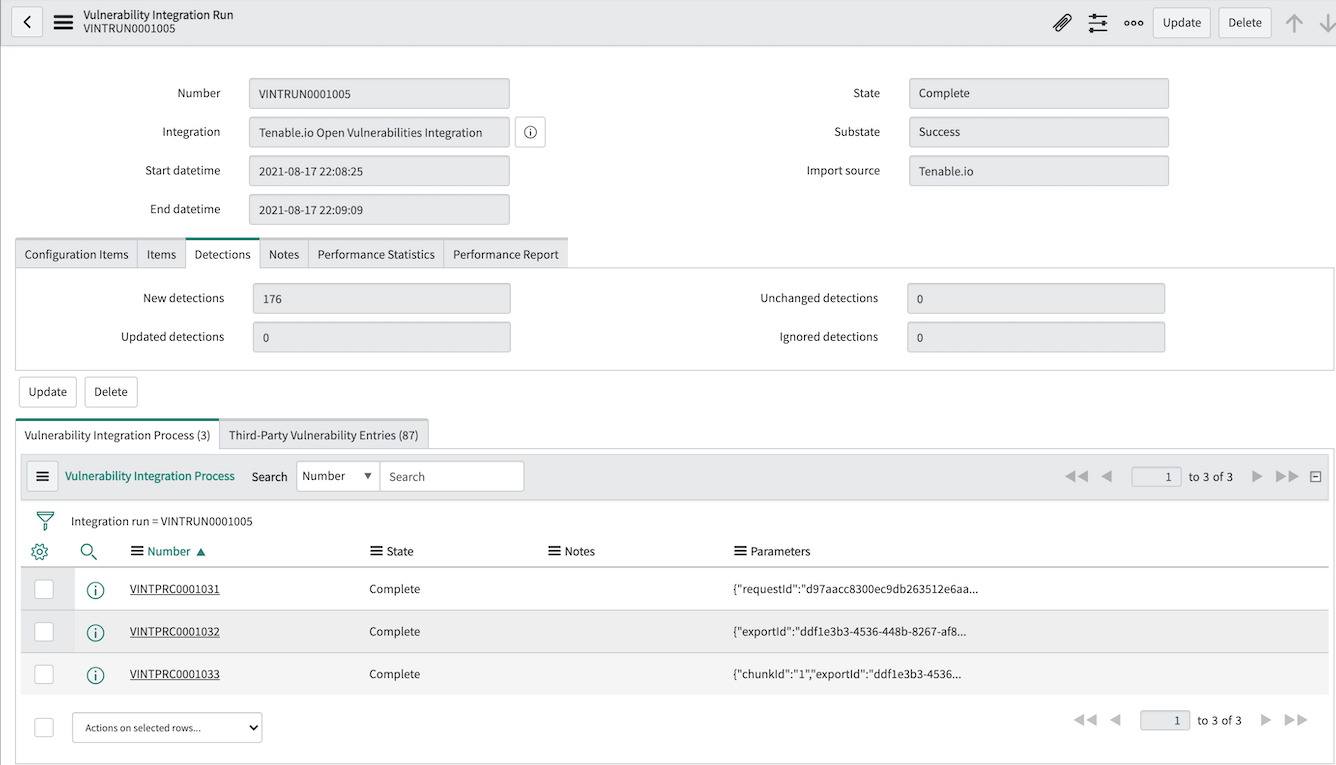The image size is (1336, 765).
Task: Personalize list columns gear icon
Action: [40, 551]
